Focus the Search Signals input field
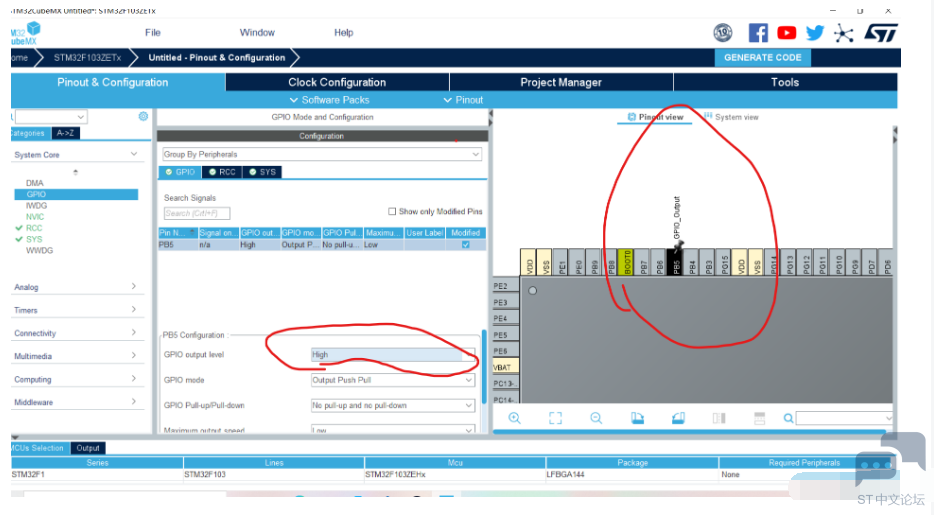Screen dimensions: 934x515 197,213
